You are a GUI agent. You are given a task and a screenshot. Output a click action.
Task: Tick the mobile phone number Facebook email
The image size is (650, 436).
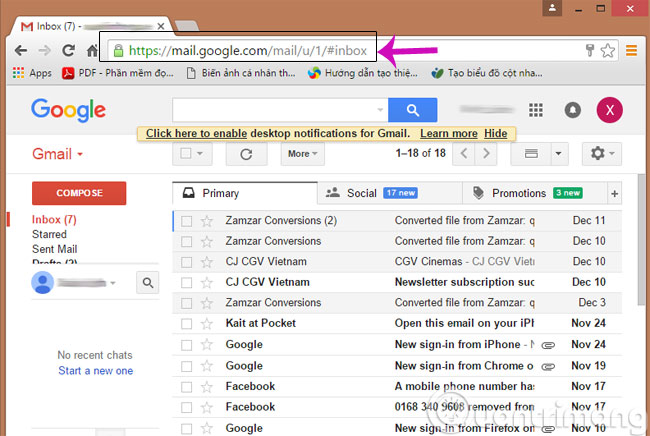click(x=187, y=387)
